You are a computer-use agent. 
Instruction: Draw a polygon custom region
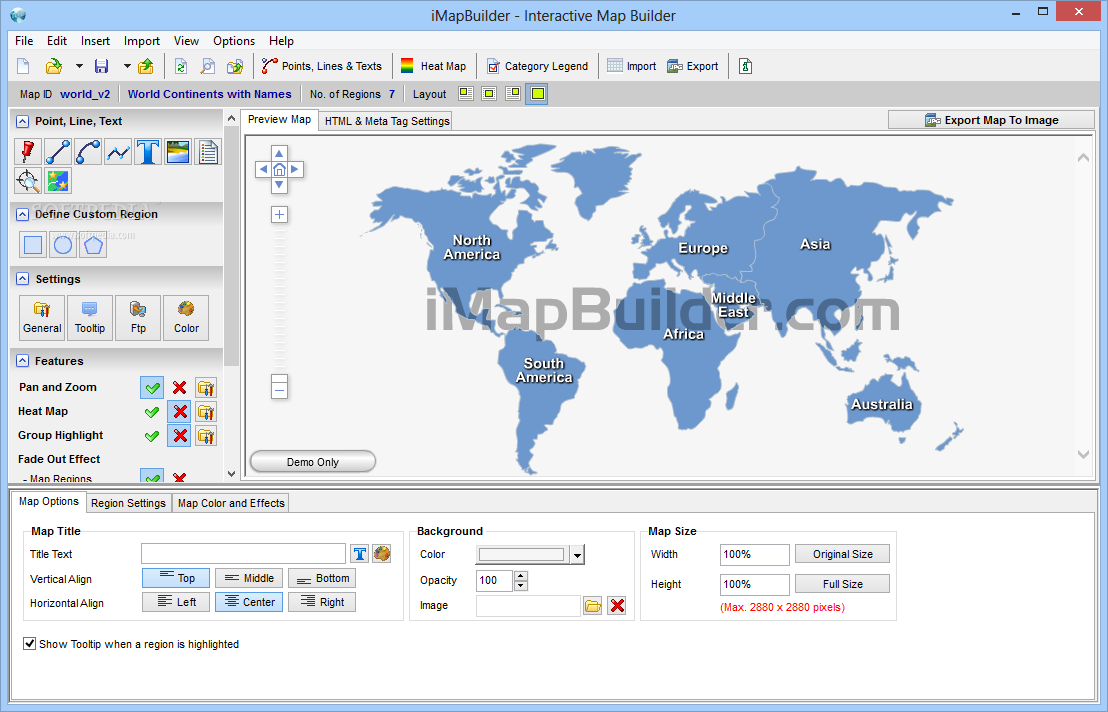93,245
